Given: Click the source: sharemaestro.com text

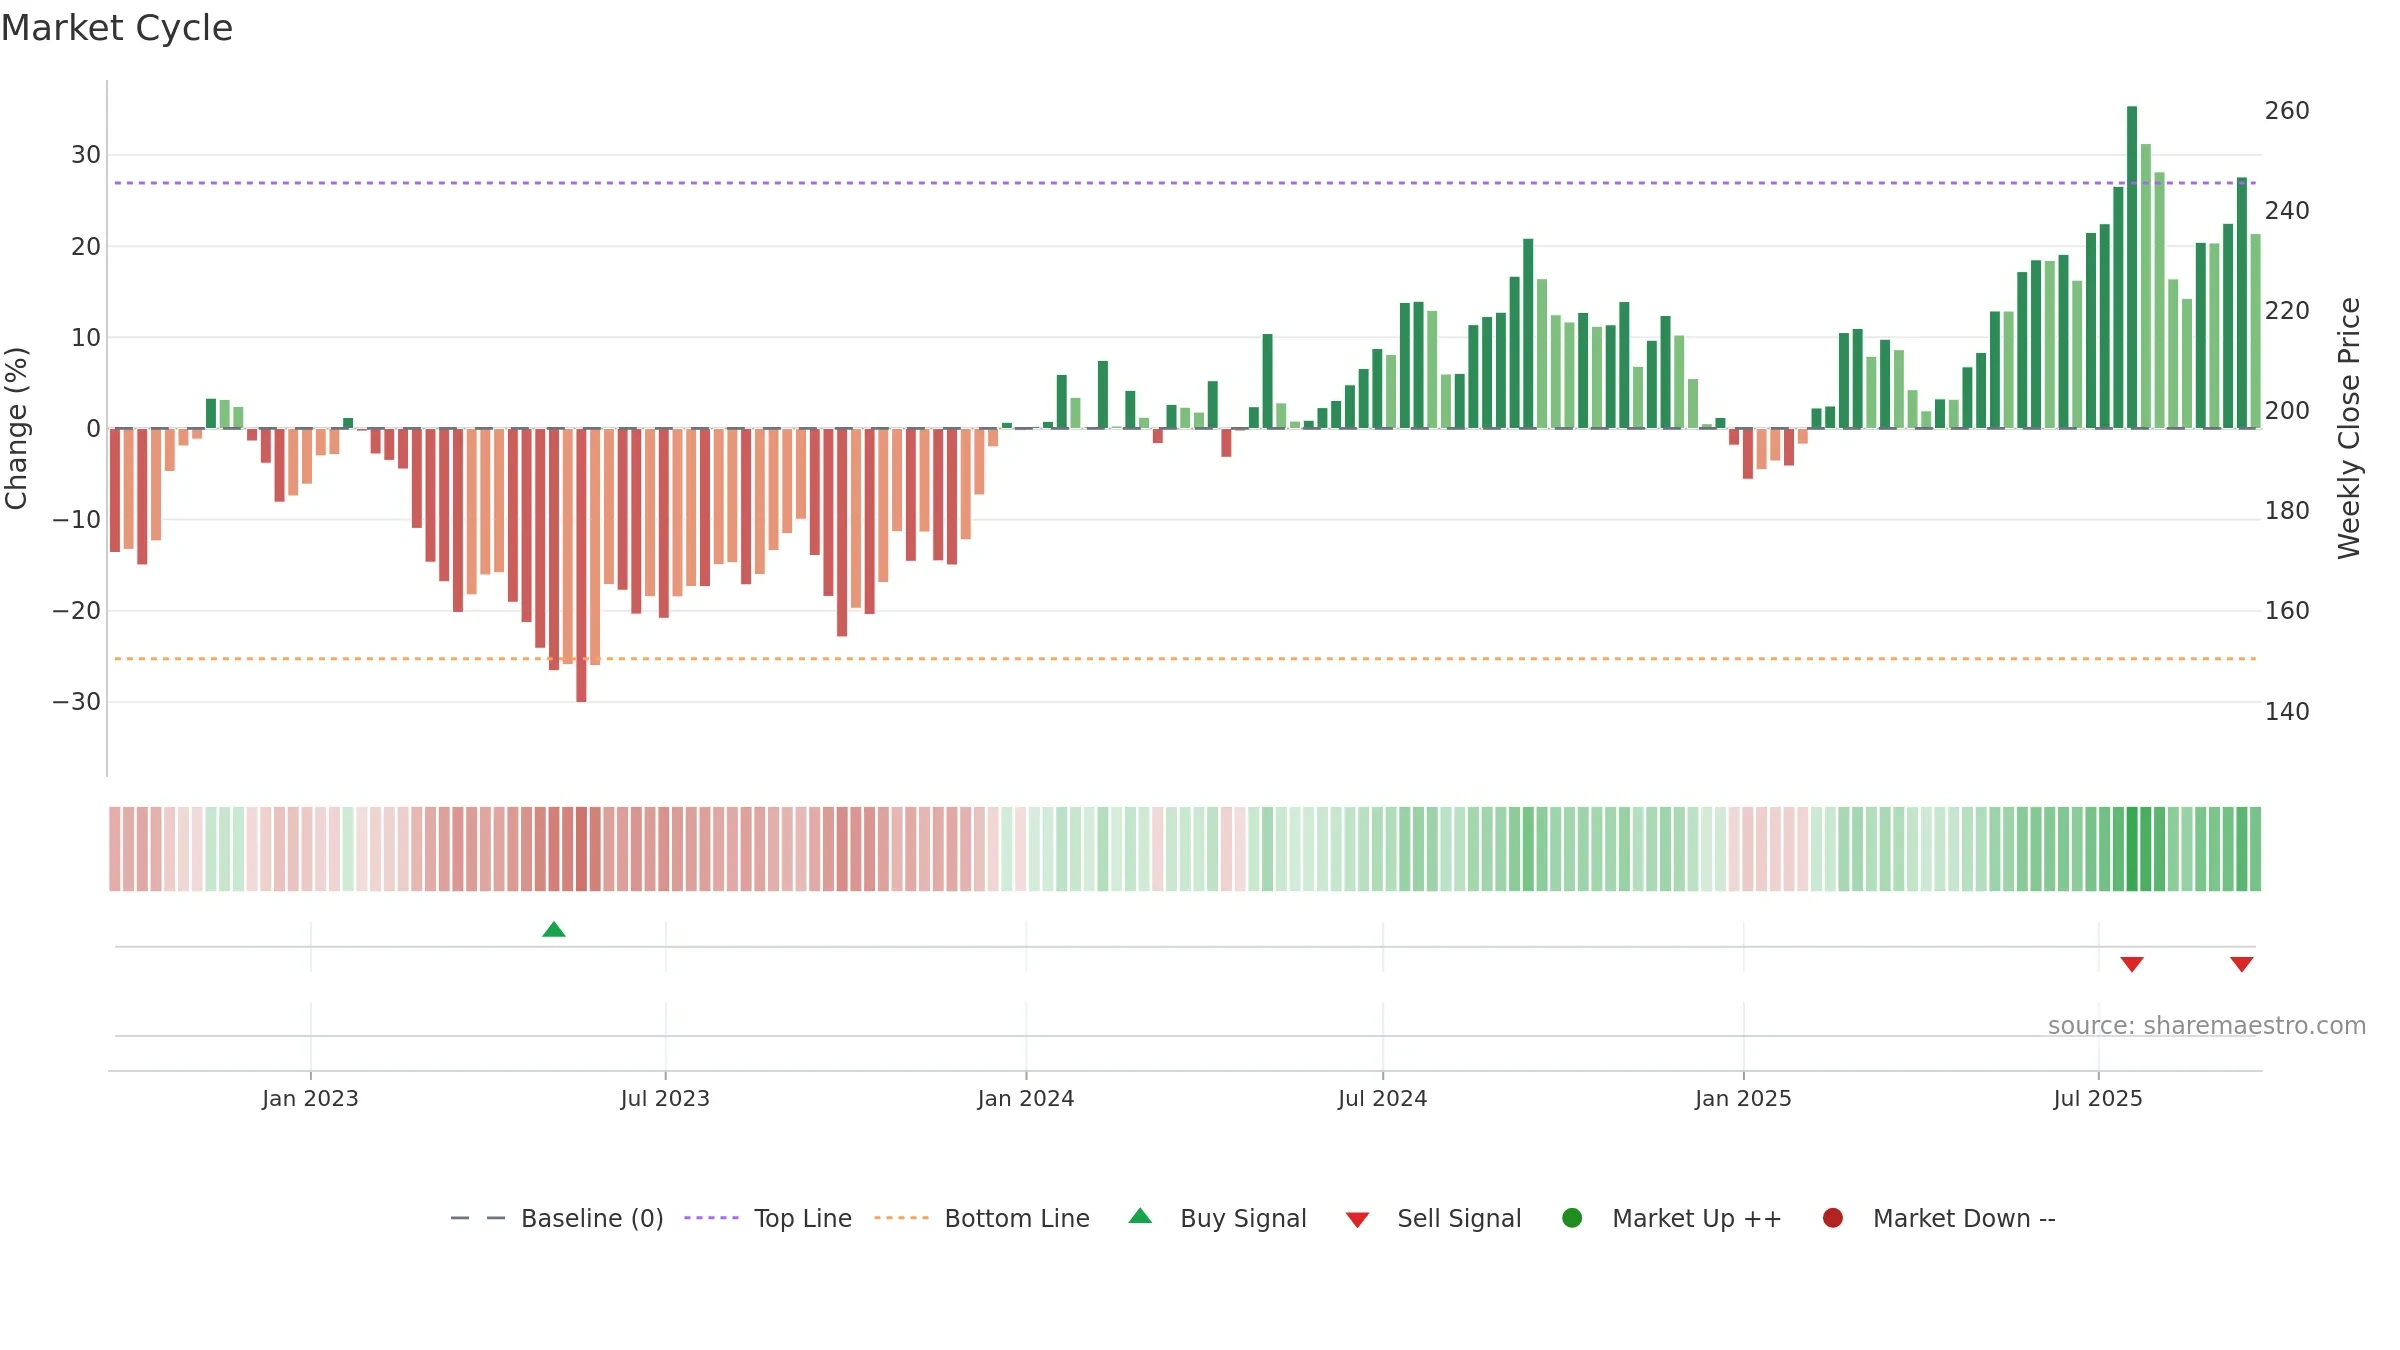Looking at the screenshot, I should (2207, 1025).
